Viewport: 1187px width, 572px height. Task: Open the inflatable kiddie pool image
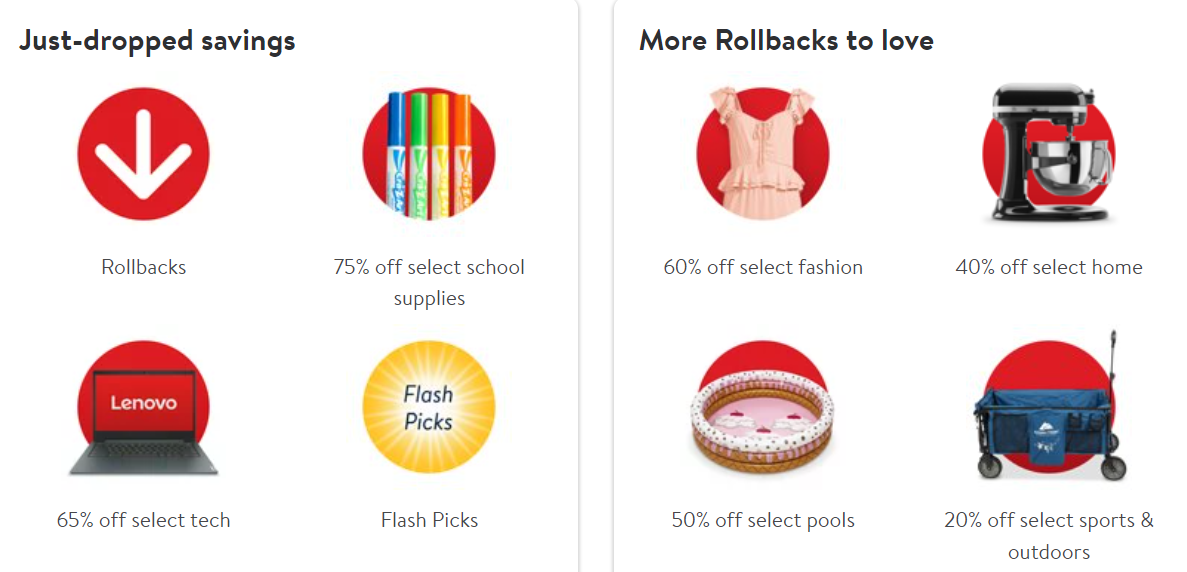(762, 412)
